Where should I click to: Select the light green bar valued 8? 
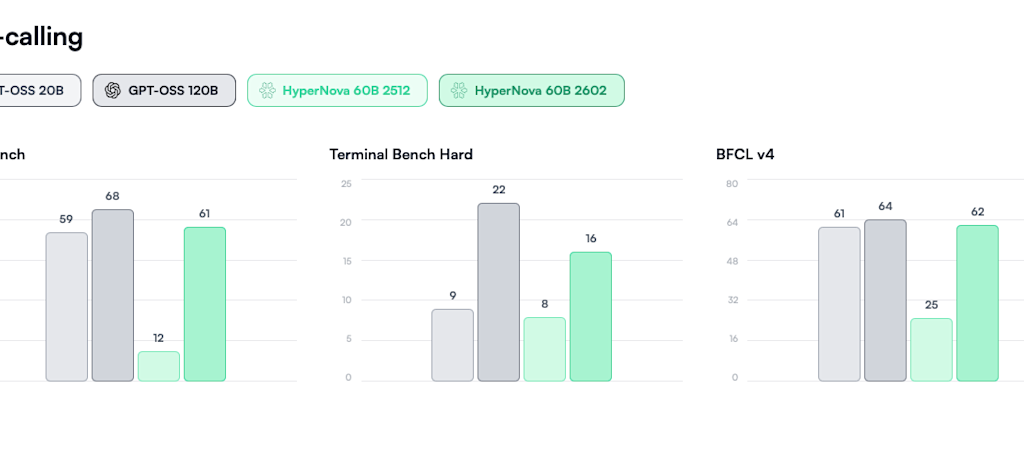pos(544,349)
